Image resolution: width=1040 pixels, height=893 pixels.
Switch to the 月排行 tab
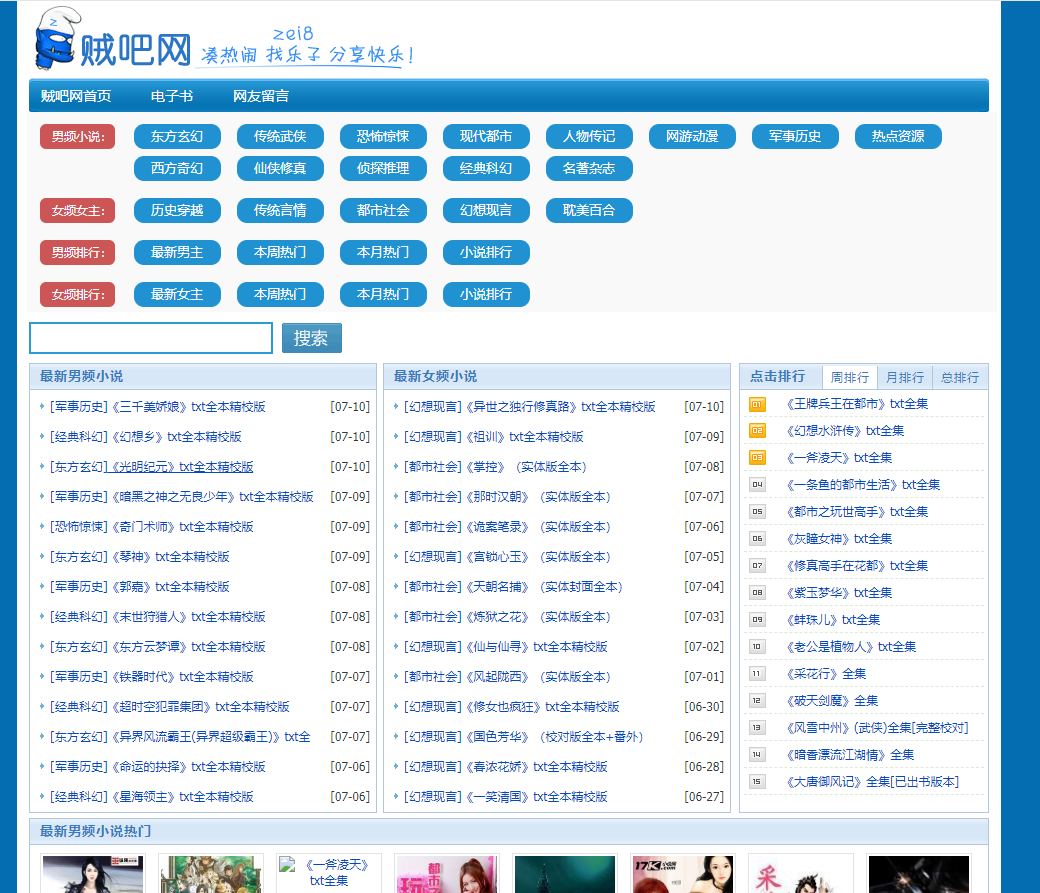[x=905, y=378]
